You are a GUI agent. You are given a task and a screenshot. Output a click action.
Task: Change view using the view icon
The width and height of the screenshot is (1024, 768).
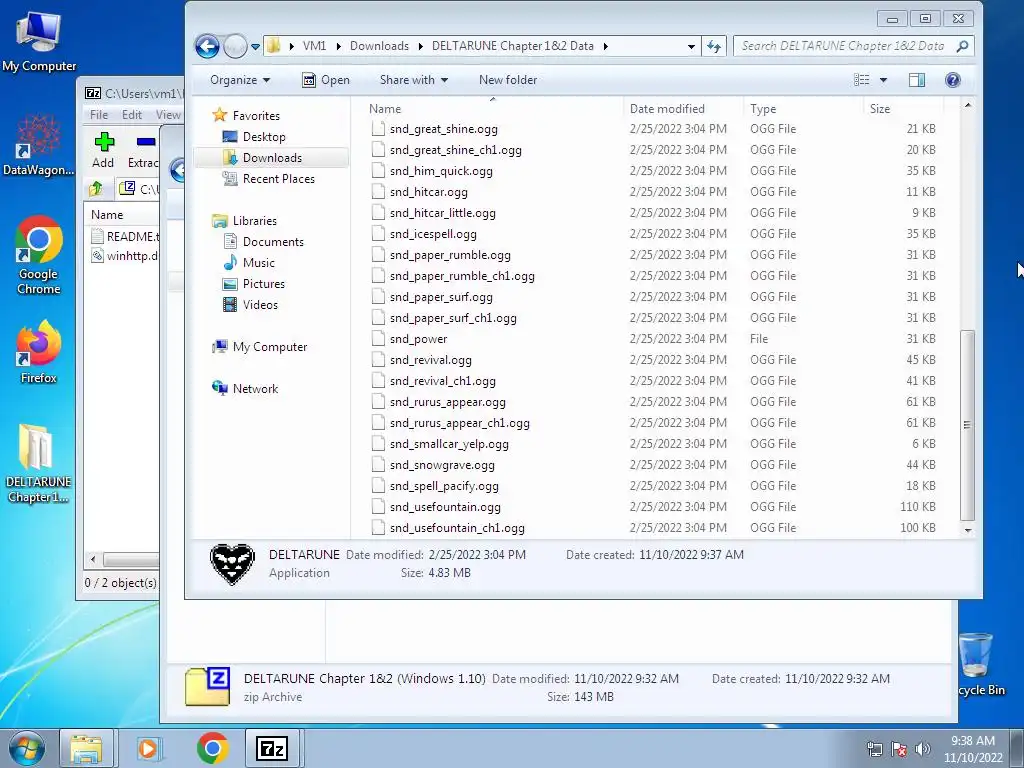pos(861,80)
